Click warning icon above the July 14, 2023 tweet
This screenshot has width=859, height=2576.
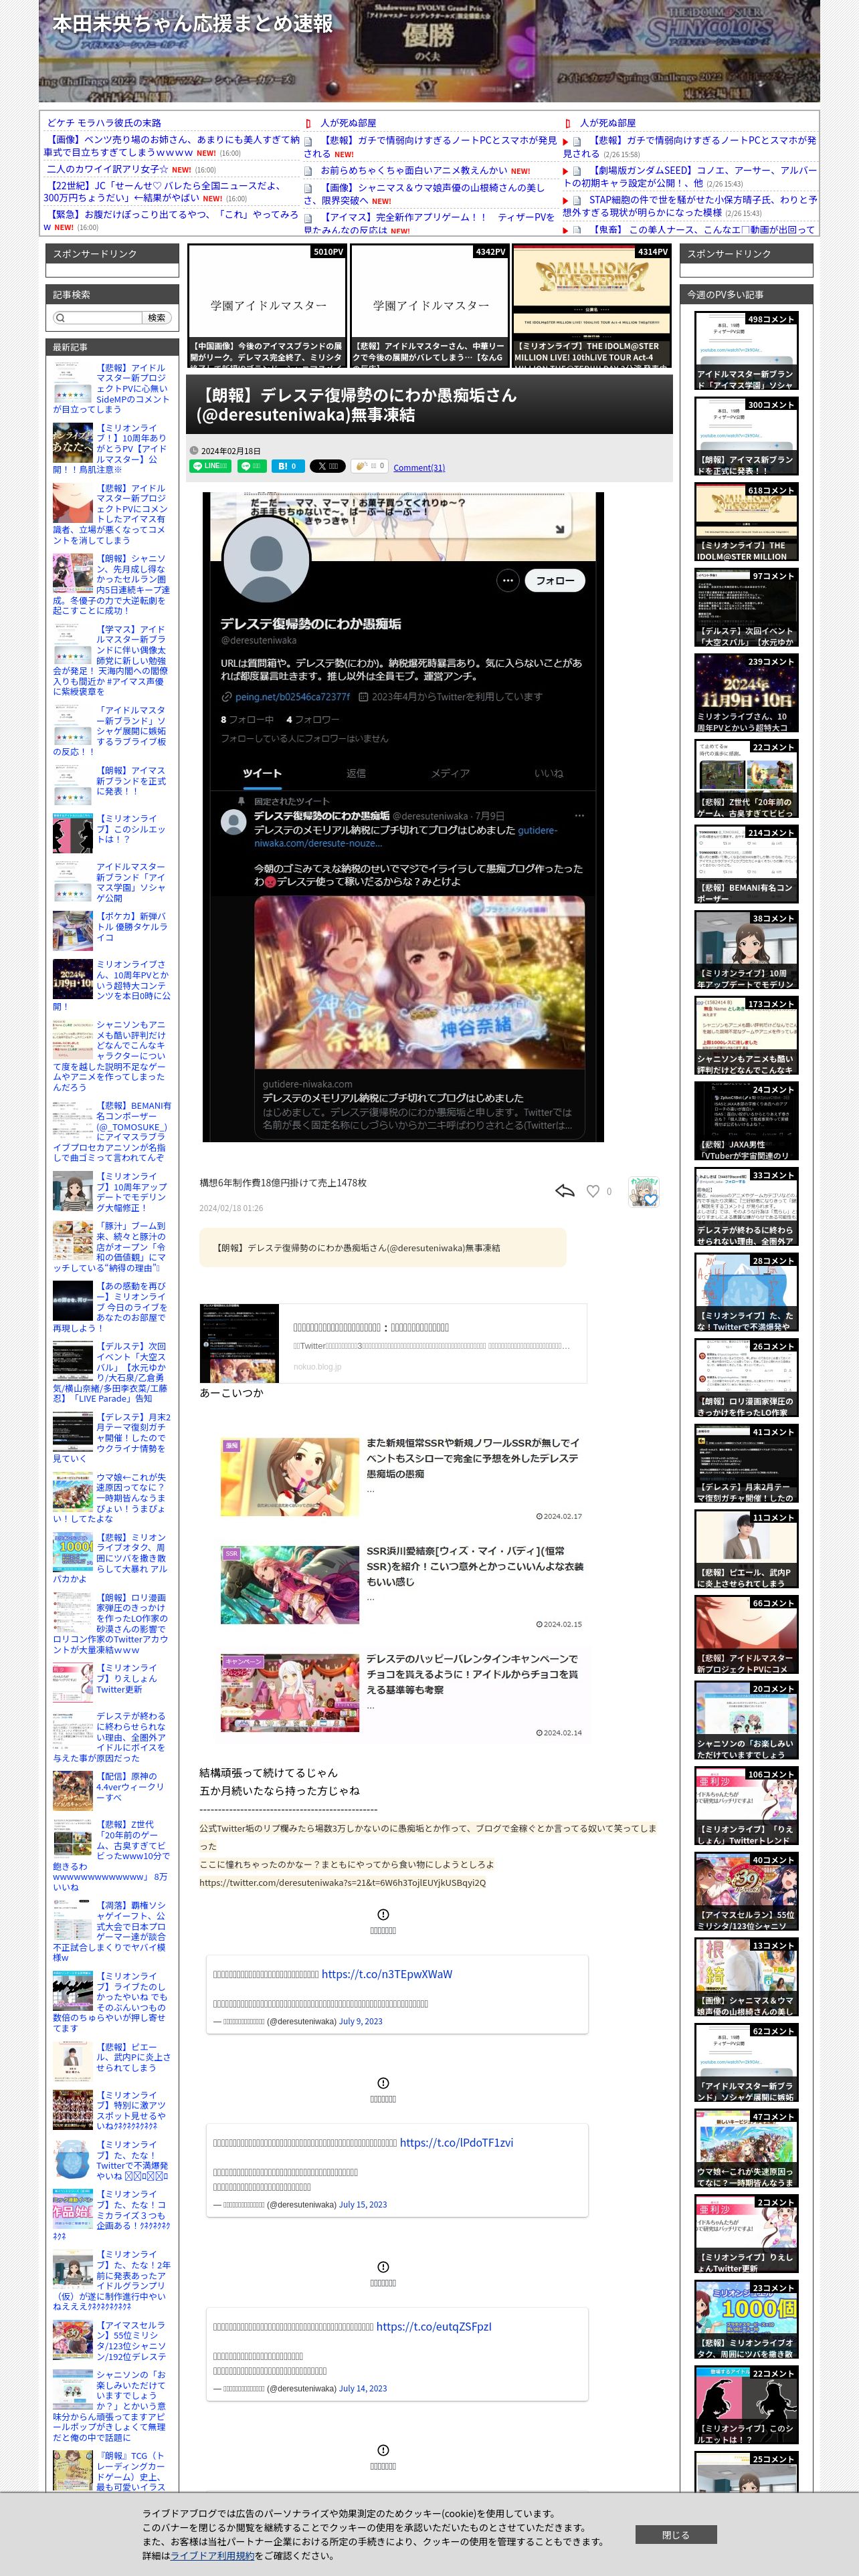click(x=383, y=2266)
